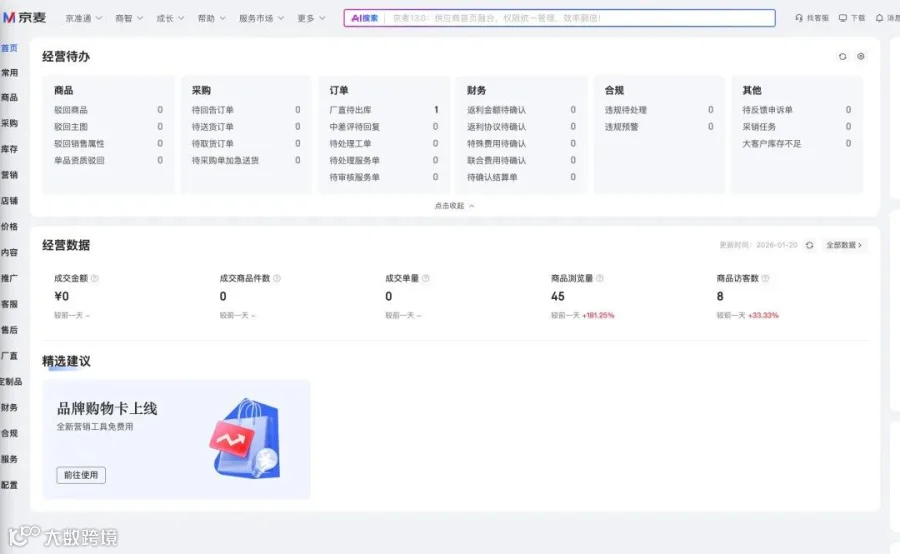
Task: Collapse the todo list via 点击收起
Action: [454, 206]
